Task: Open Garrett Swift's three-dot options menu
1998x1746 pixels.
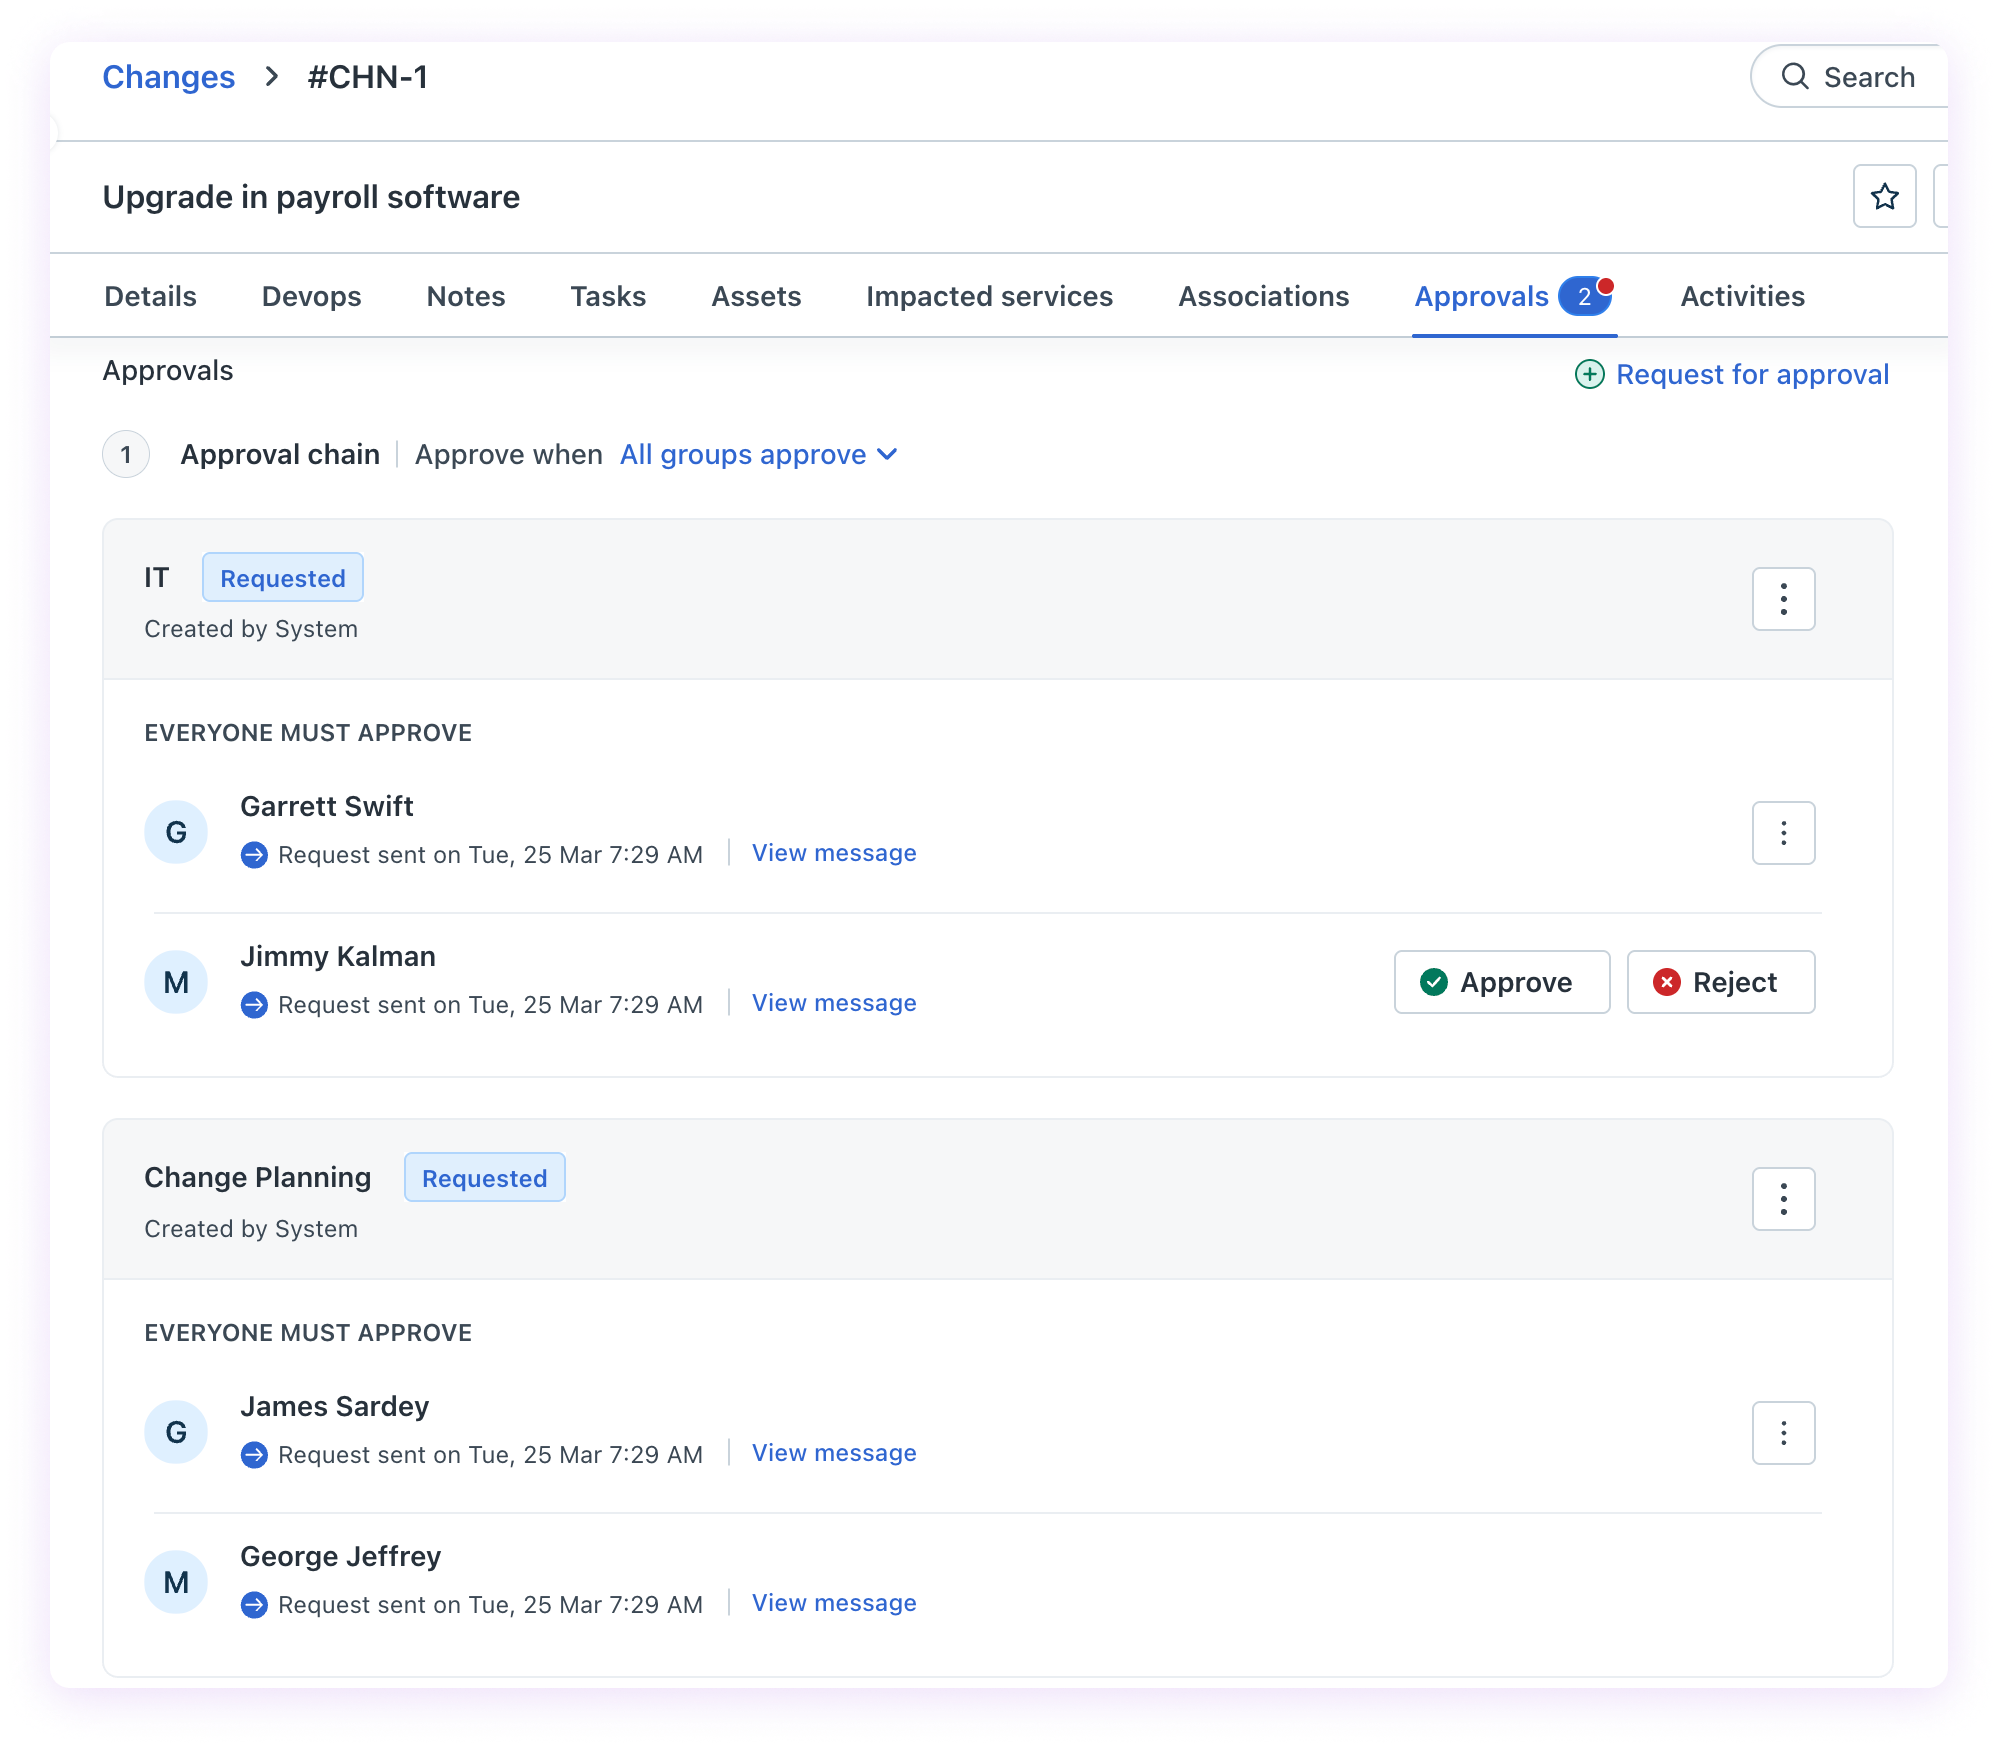Action: coord(1783,833)
